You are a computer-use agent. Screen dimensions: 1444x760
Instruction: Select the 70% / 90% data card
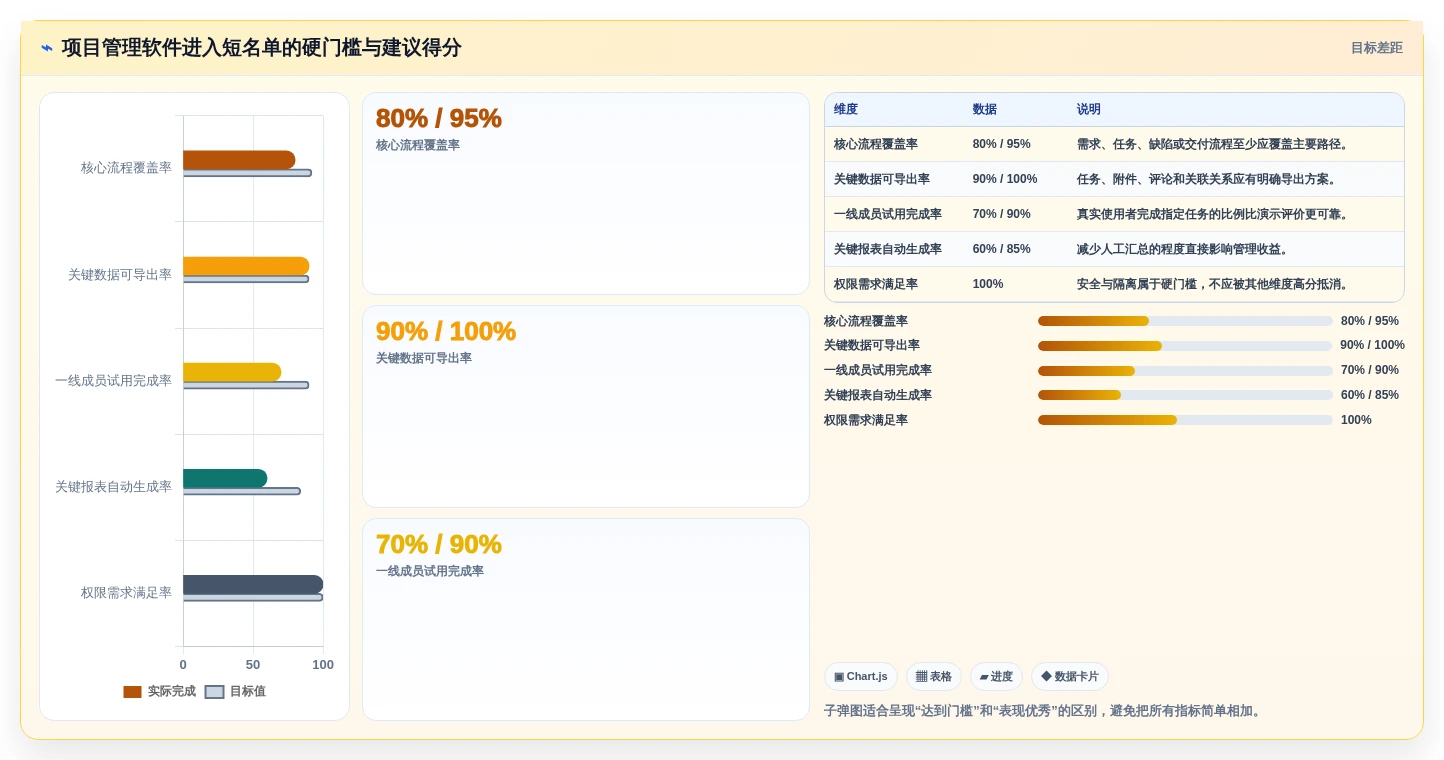586,620
